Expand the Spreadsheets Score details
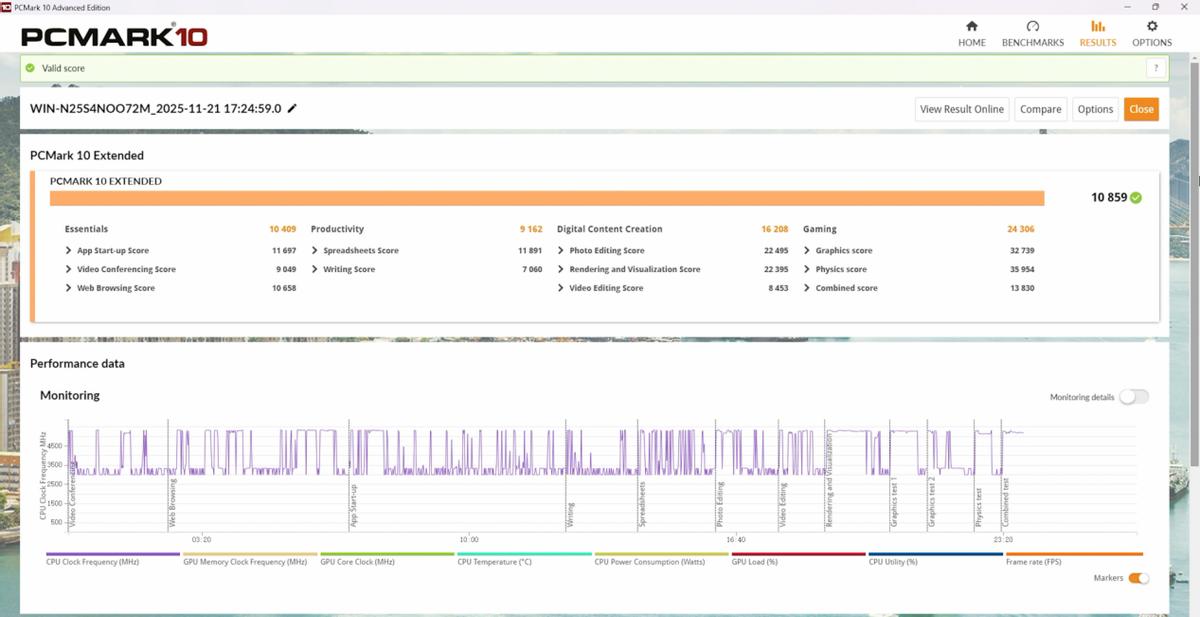The image size is (1200, 617). [x=315, y=251]
